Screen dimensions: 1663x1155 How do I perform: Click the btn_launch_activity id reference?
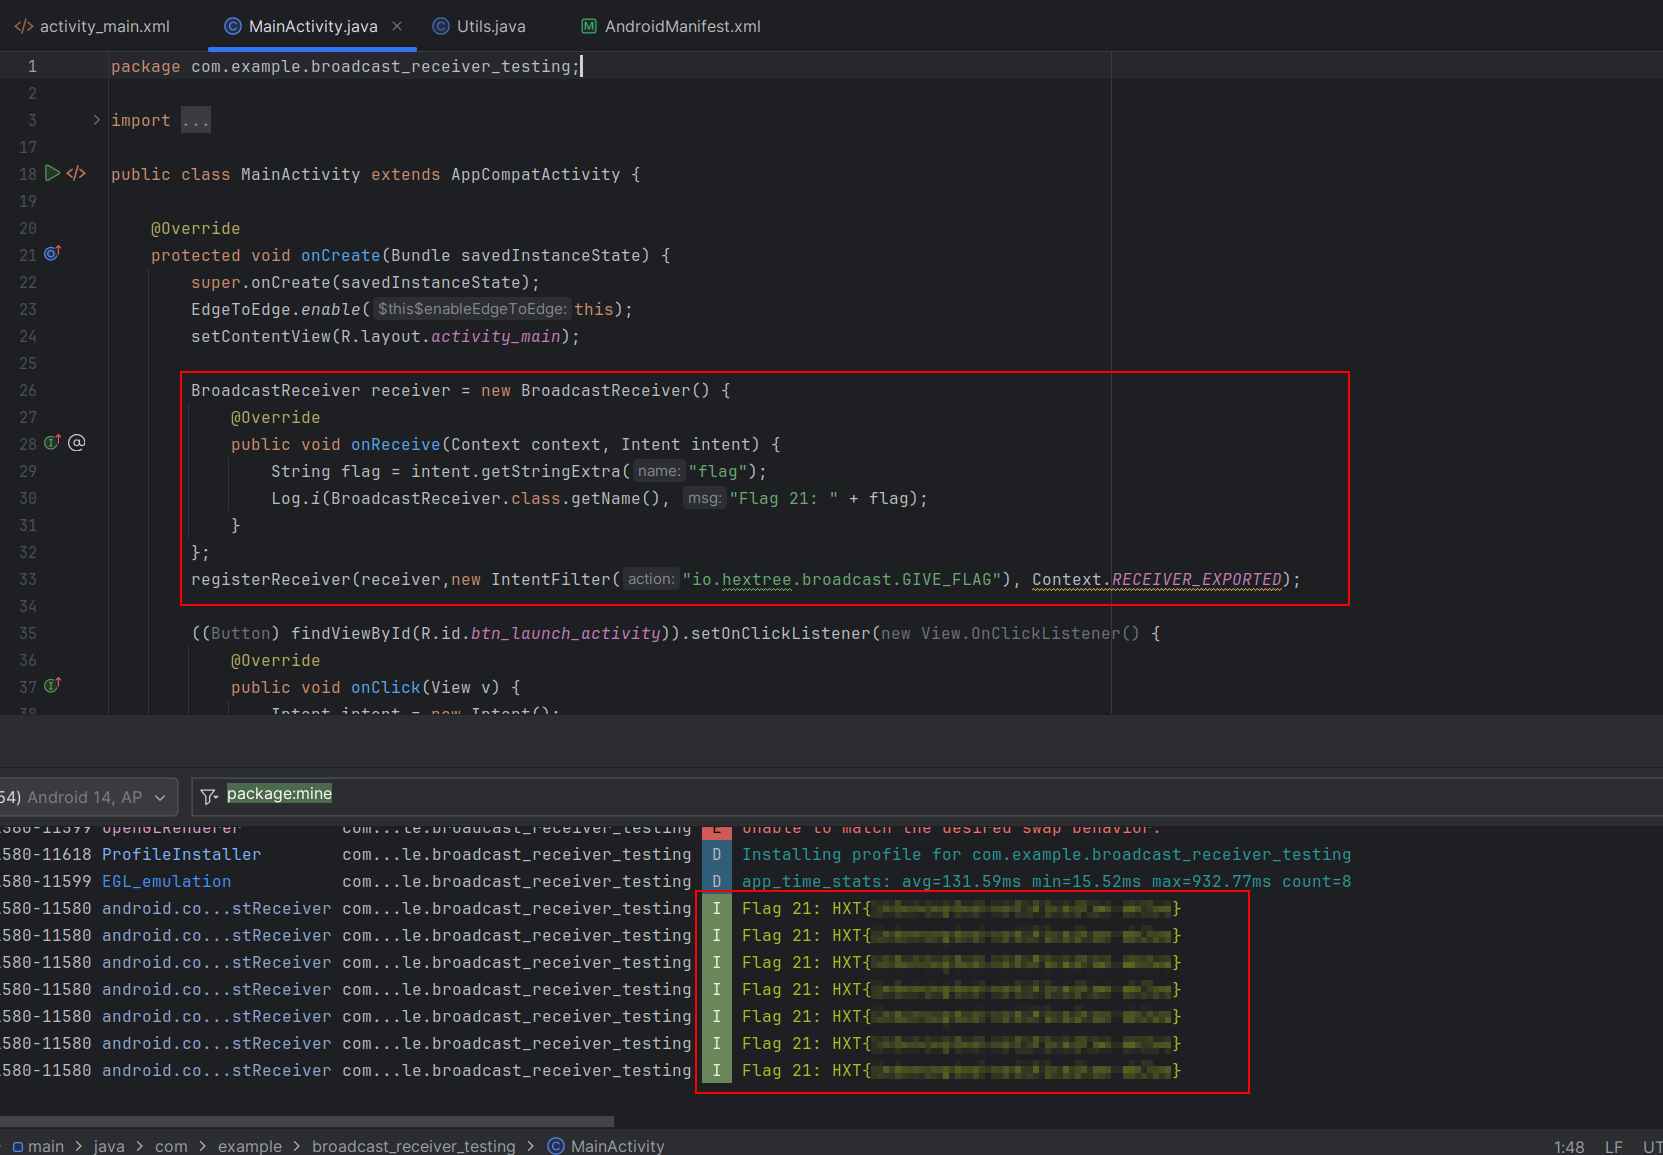pos(565,634)
